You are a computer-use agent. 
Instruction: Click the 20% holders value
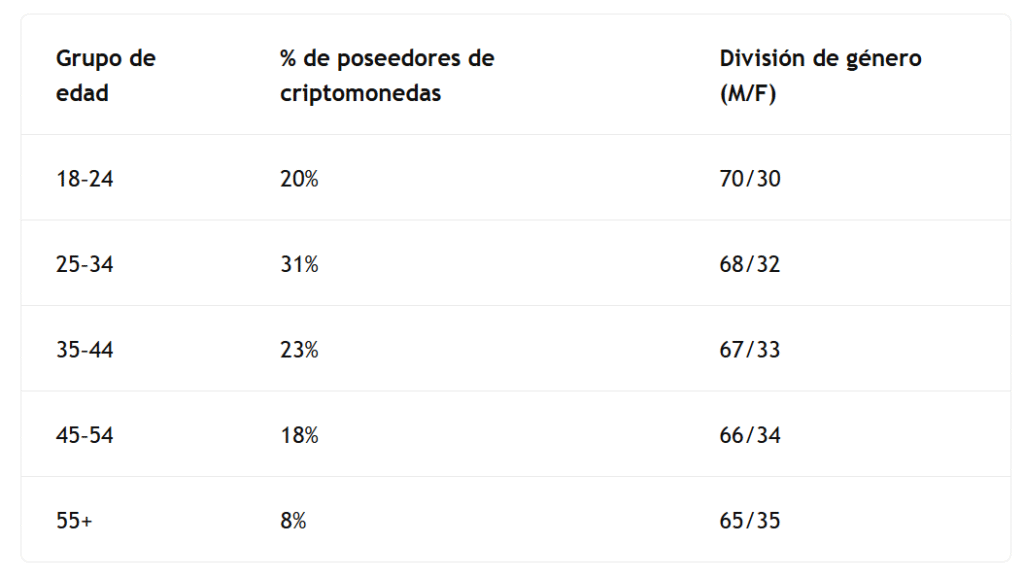click(x=299, y=179)
